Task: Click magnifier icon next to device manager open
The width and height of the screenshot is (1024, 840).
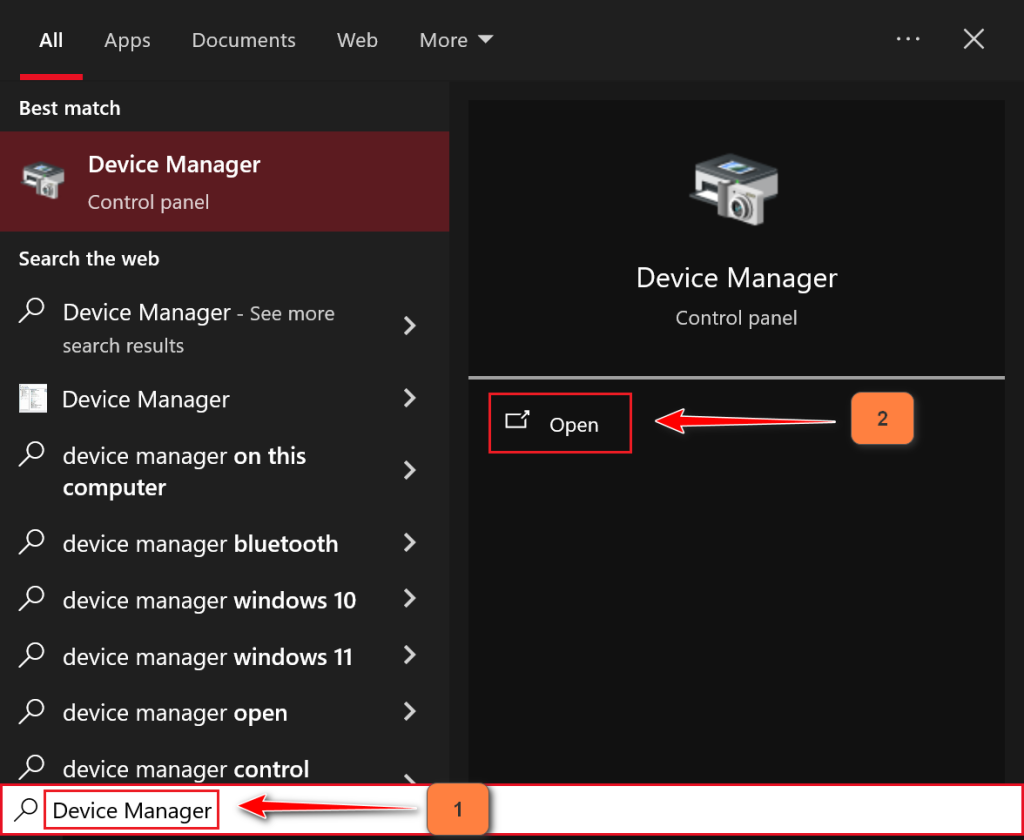Action: pyautogui.click(x=32, y=713)
